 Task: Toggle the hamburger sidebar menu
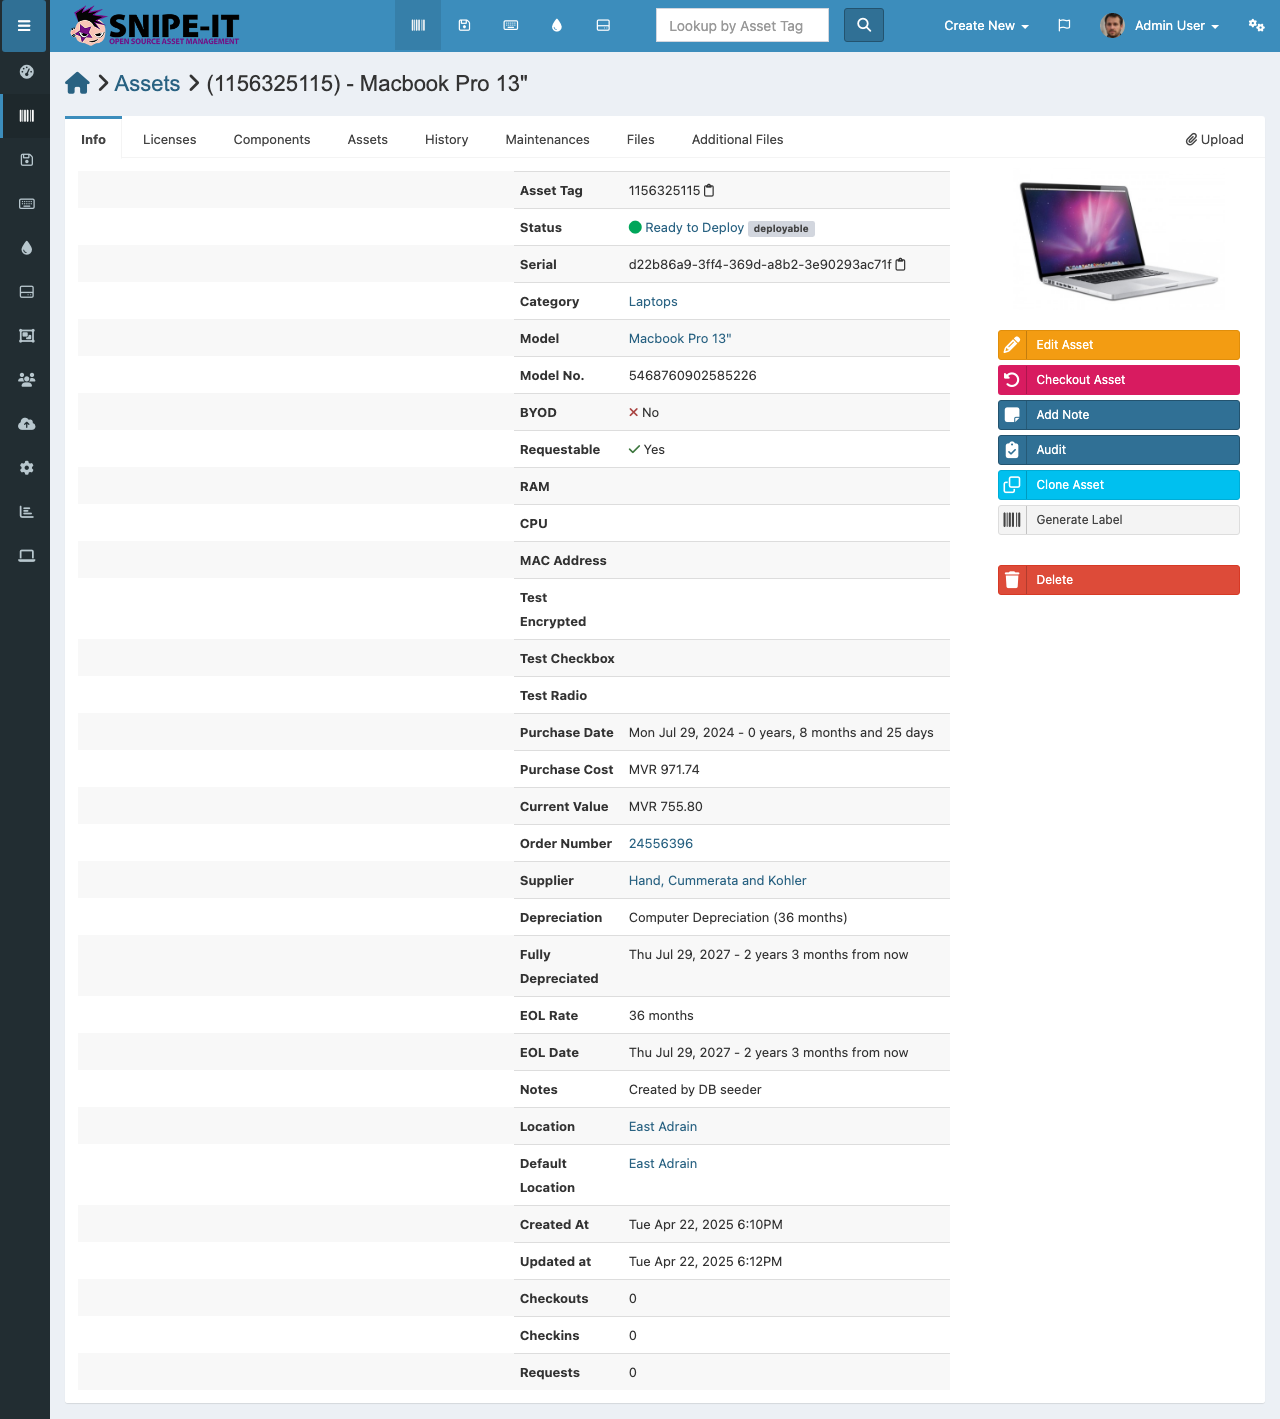[x=24, y=26]
